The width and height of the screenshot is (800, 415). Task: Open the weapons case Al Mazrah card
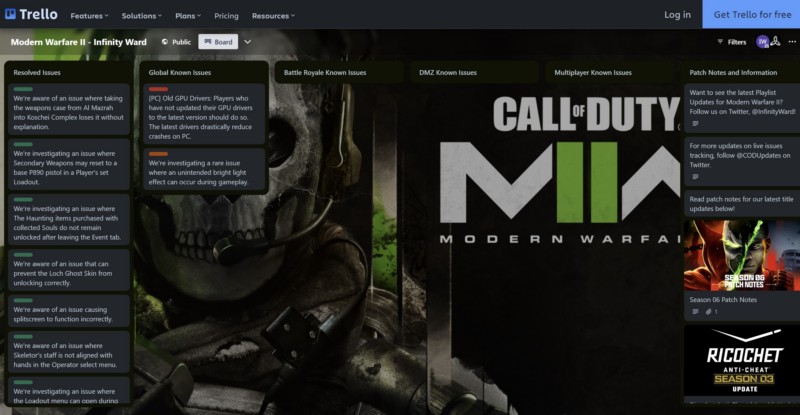tap(69, 110)
